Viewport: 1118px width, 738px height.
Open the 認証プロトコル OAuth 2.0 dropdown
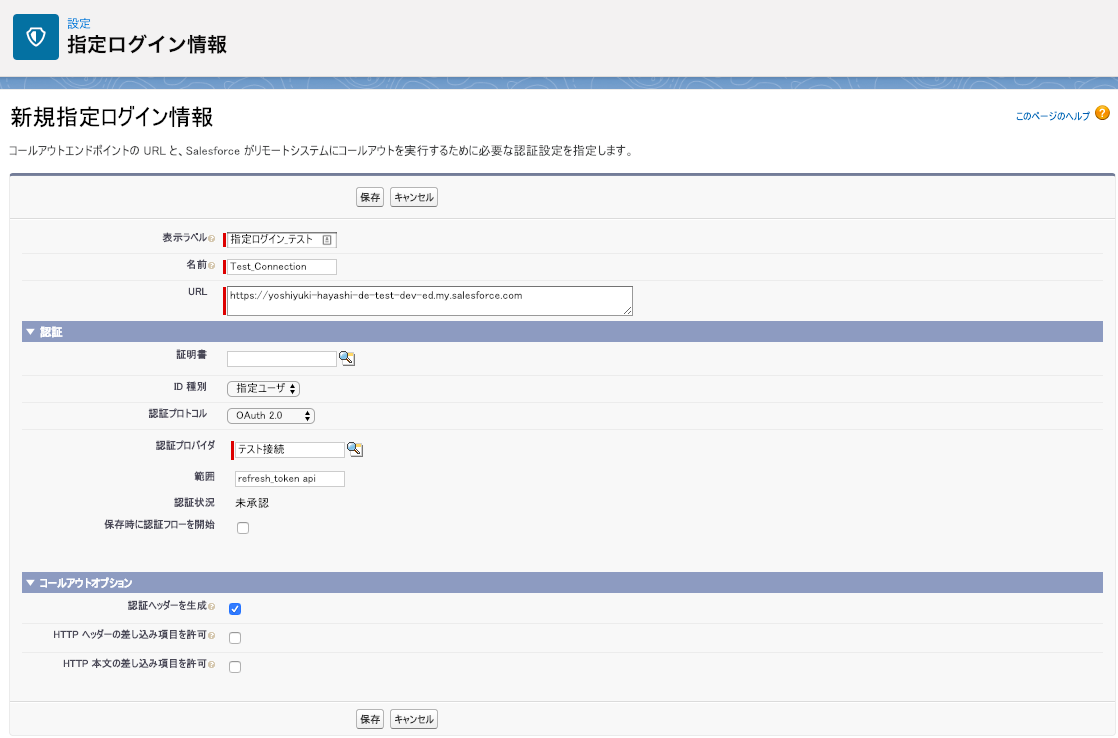click(x=271, y=416)
